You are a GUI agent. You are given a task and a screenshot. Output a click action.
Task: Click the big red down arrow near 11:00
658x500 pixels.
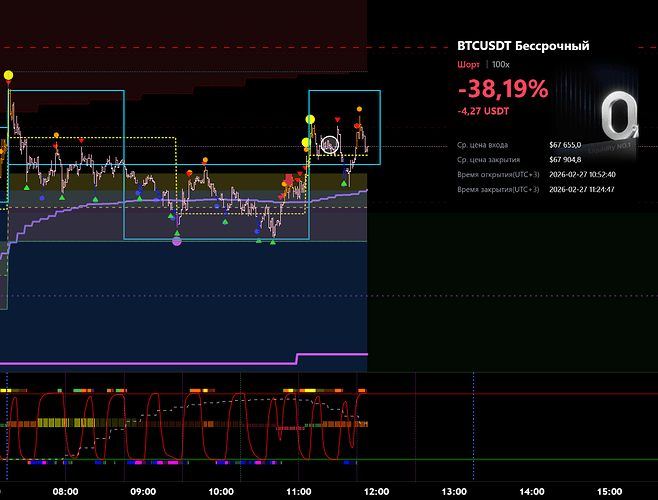pyautogui.click(x=289, y=180)
